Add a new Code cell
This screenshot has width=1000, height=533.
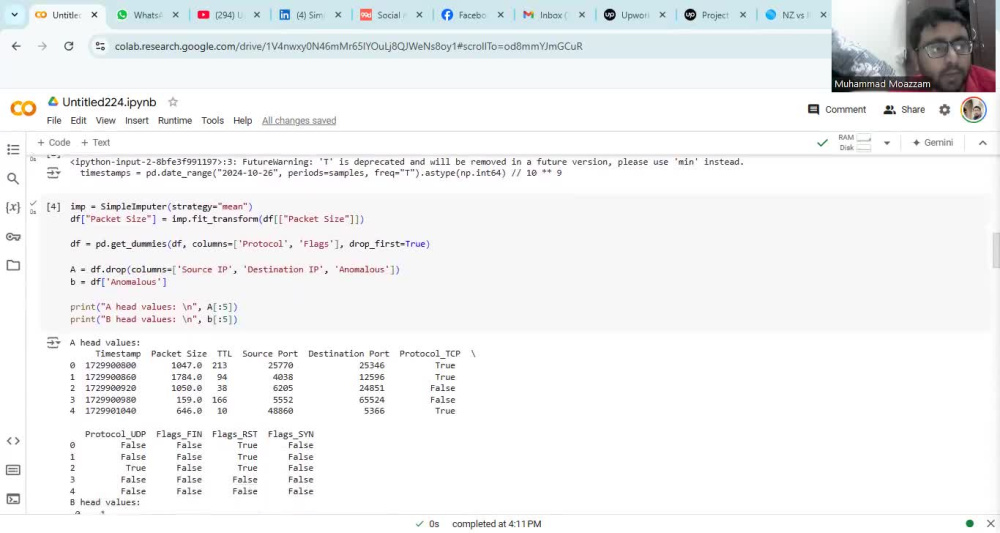pyautogui.click(x=54, y=143)
